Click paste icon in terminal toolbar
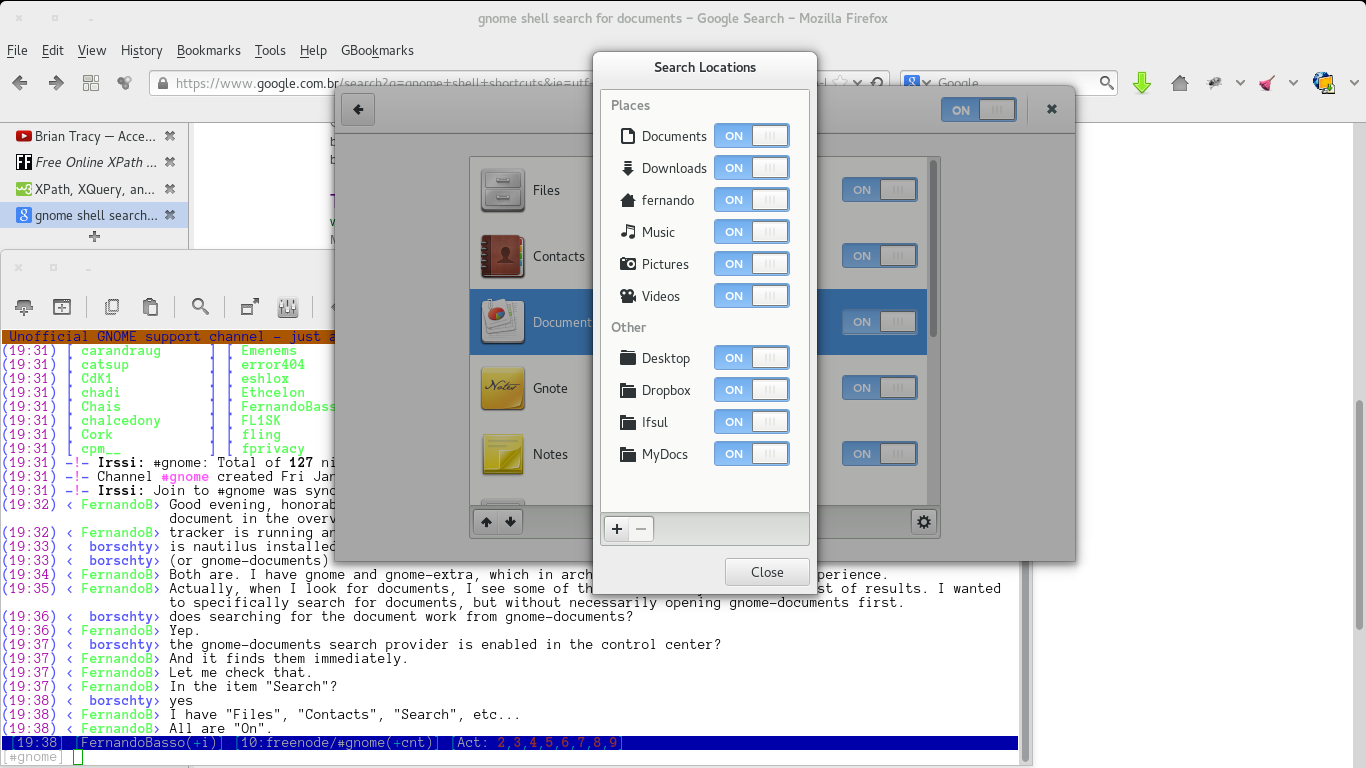Screen dimensions: 1366x768 [150, 307]
